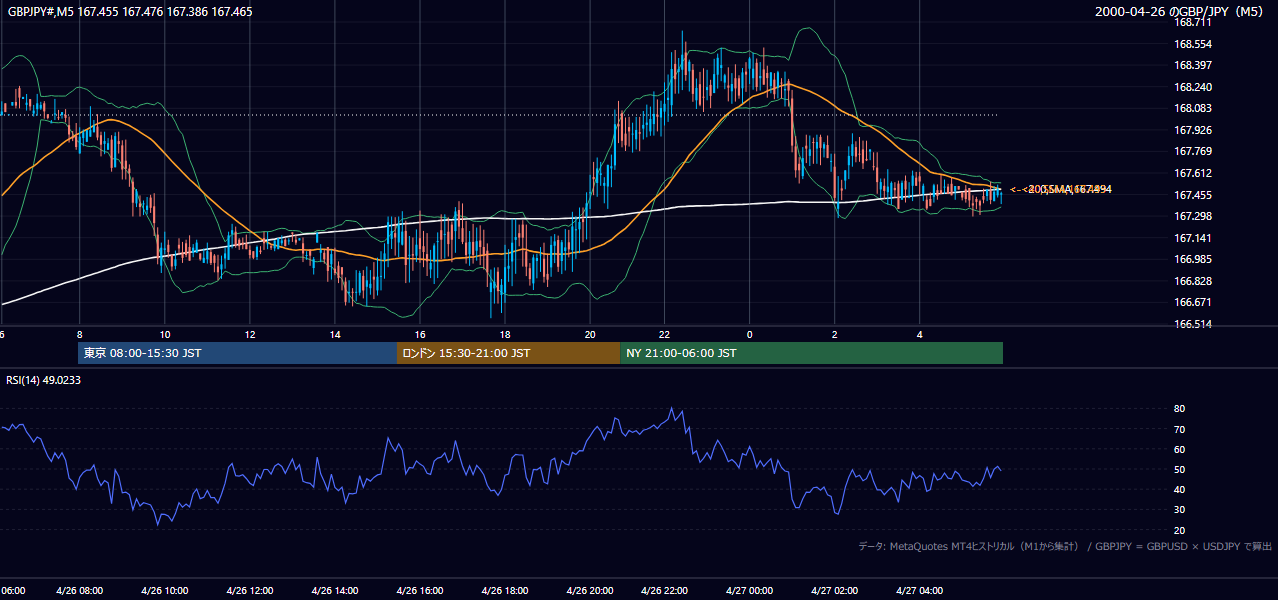Click the hour 16 tick under the price chart
The image size is (1278, 600).
coord(420,335)
